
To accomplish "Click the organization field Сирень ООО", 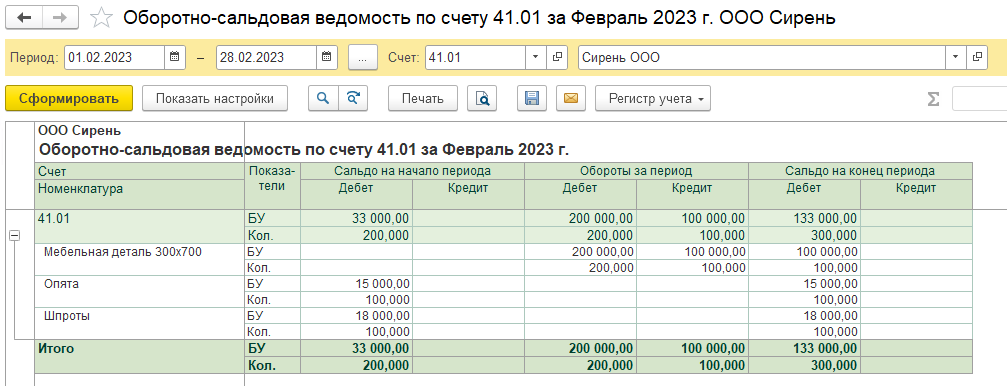I will (x=762, y=57).
